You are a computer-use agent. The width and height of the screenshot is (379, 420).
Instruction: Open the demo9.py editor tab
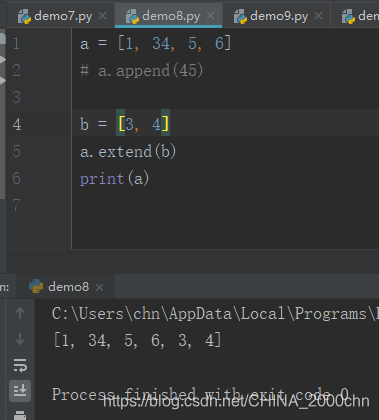pos(277,16)
